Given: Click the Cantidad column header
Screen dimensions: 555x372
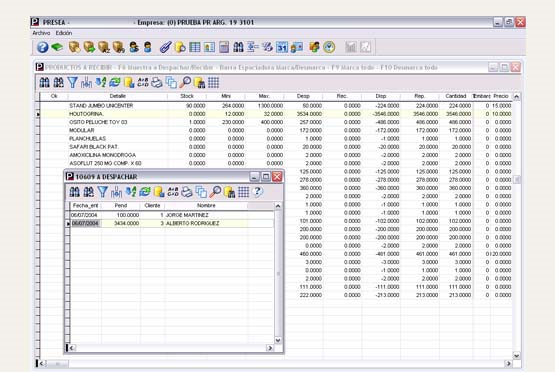Looking at the screenshot, I should (x=456, y=96).
